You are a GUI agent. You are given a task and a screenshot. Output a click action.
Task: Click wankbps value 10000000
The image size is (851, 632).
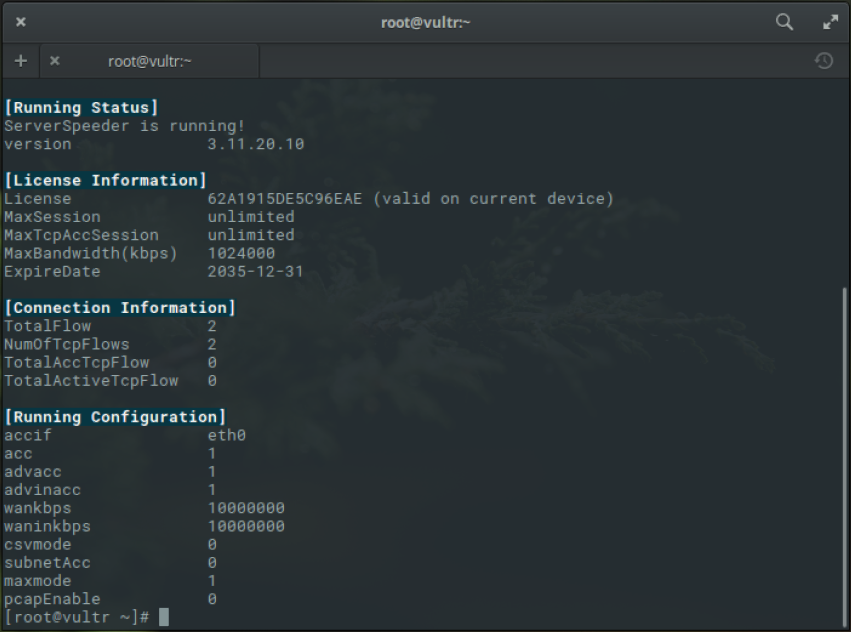(x=246, y=508)
